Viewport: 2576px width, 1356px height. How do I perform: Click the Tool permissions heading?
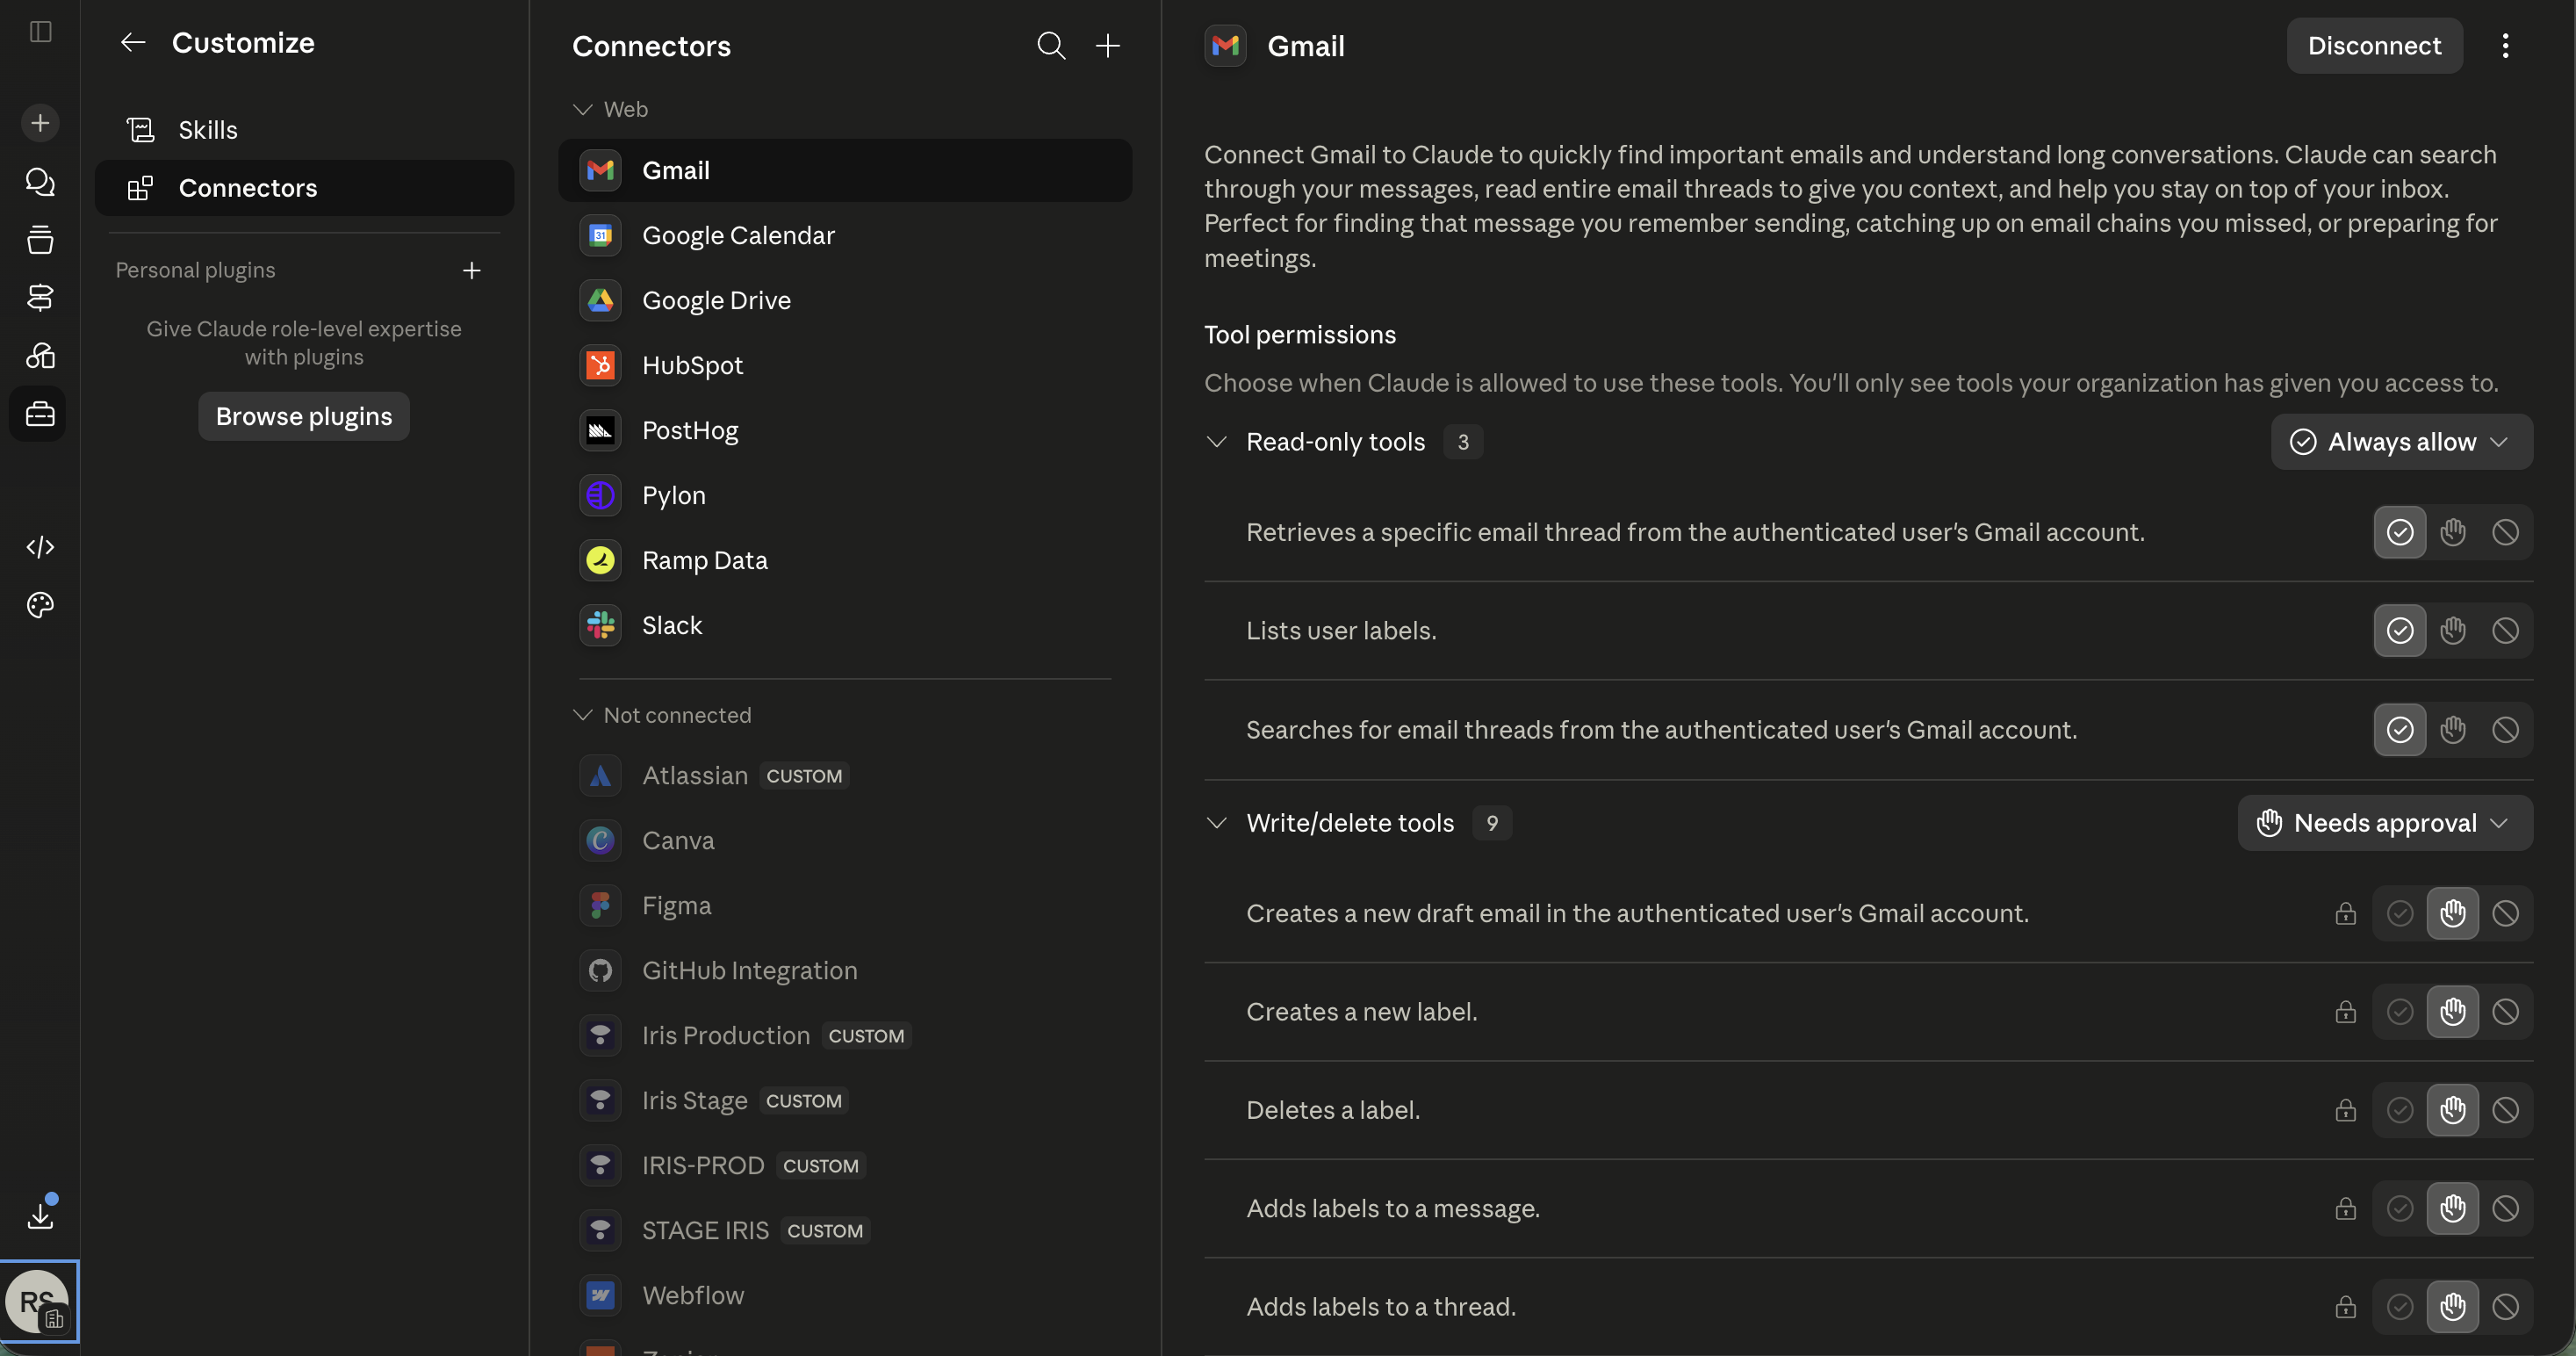click(x=1300, y=335)
